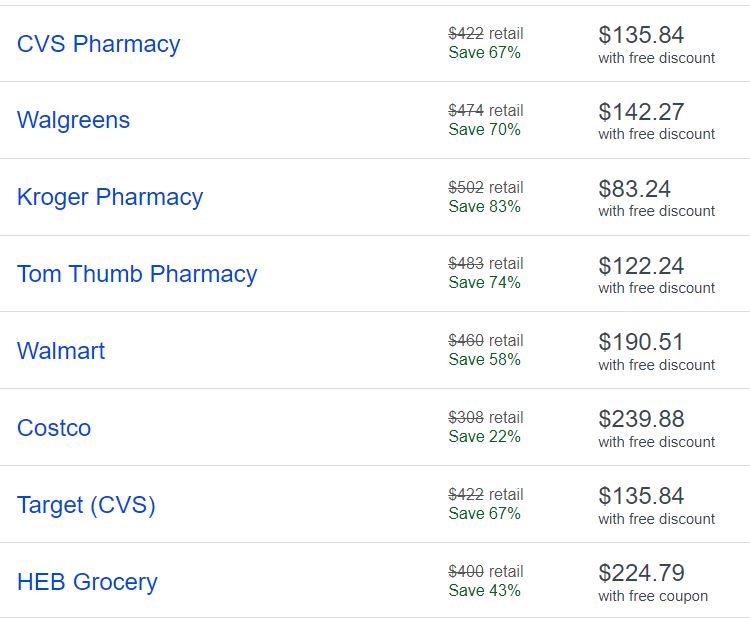The width and height of the screenshot is (750, 618).
Task: Click the "Save 22%" Costco savings text
Action: (484, 436)
